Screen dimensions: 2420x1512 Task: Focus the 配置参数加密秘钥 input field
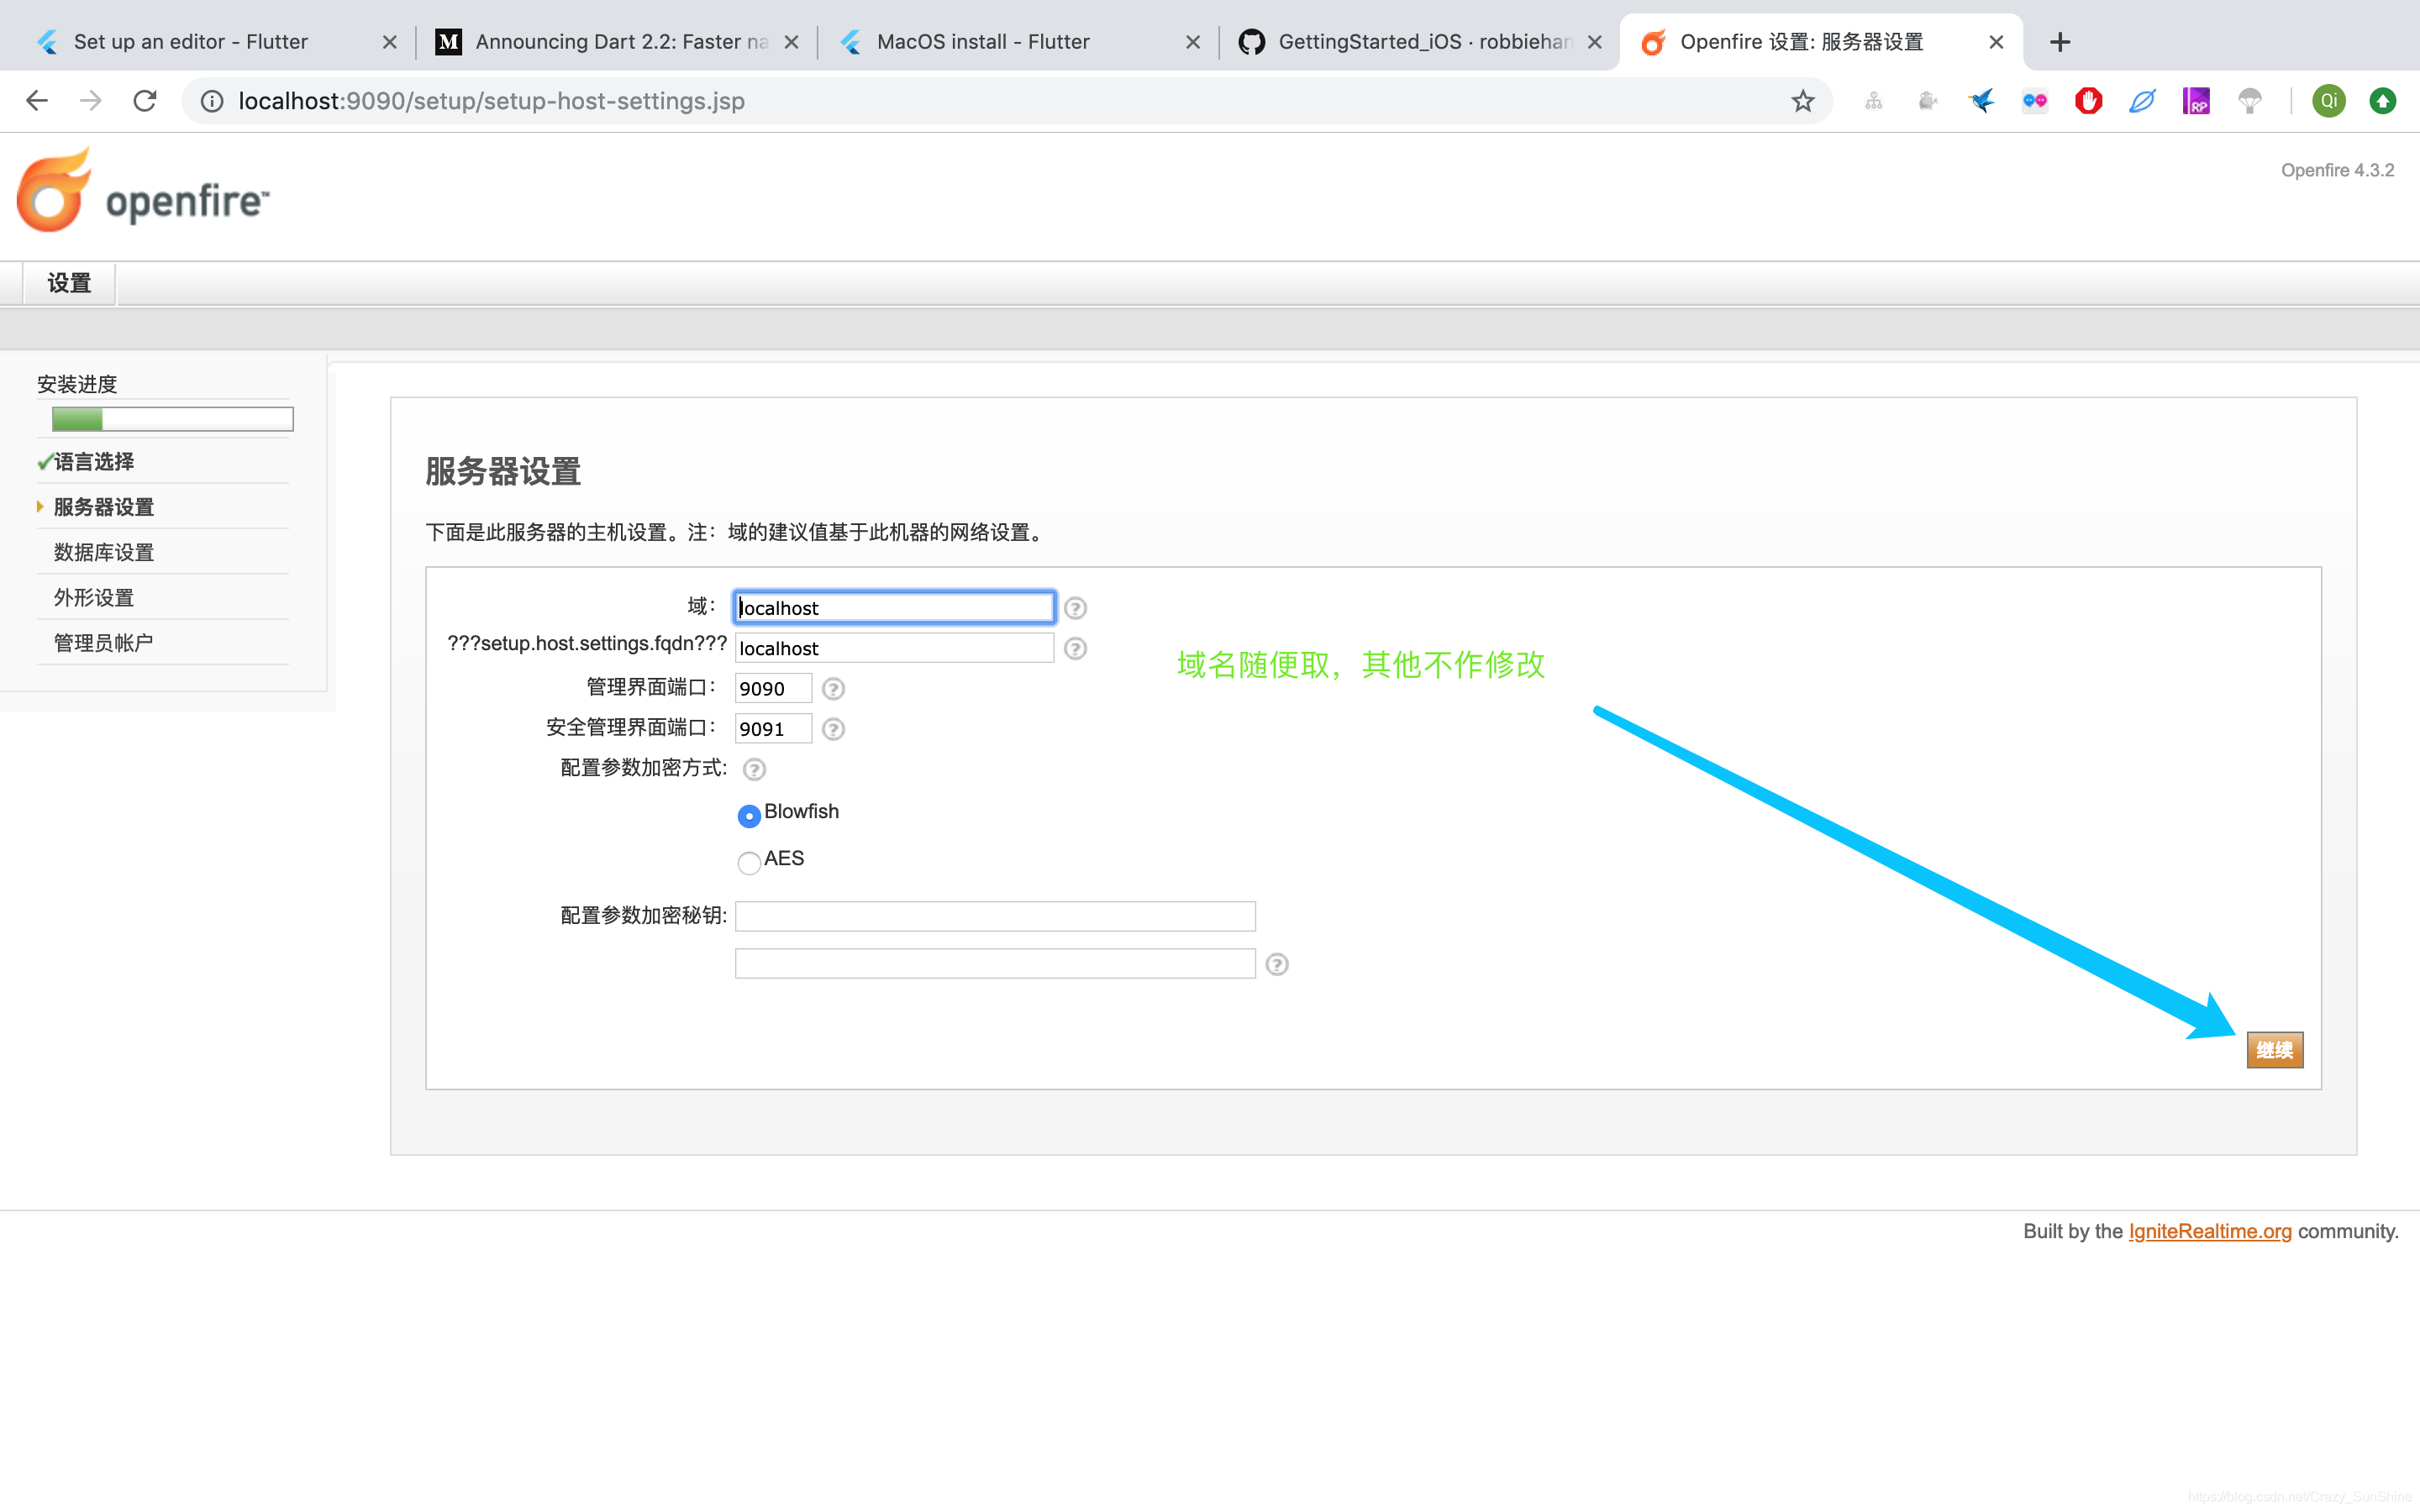click(995, 916)
